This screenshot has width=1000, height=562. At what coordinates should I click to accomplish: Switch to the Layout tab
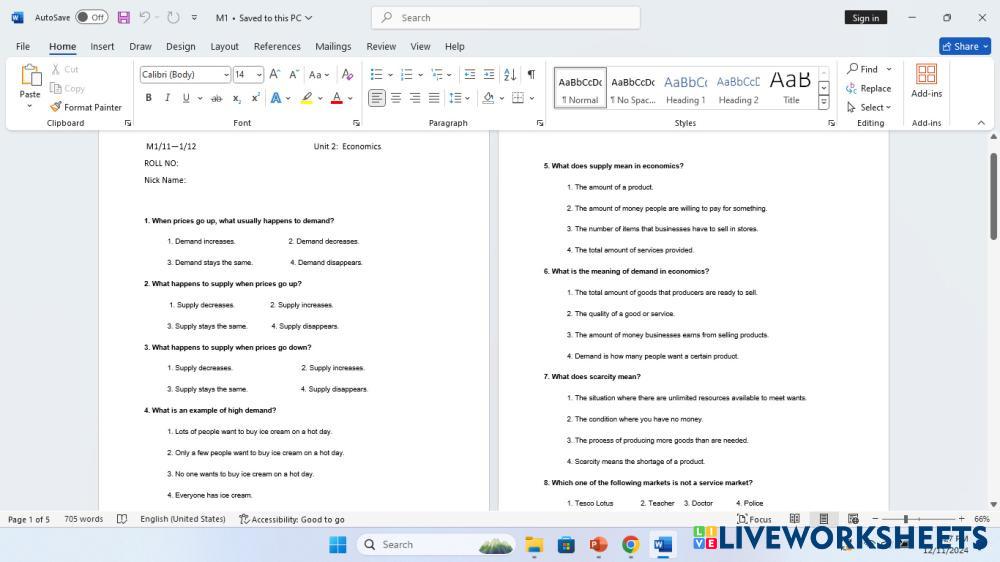click(x=224, y=46)
